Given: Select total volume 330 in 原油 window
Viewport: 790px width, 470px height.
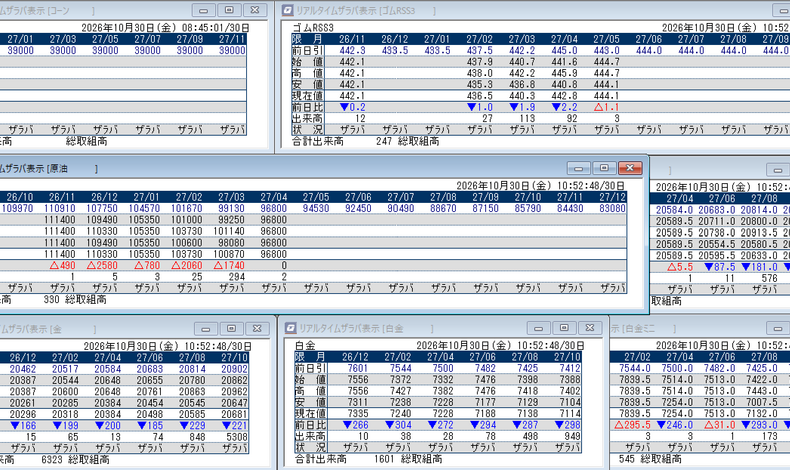Looking at the screenshot, I should (x=51, y=300).
